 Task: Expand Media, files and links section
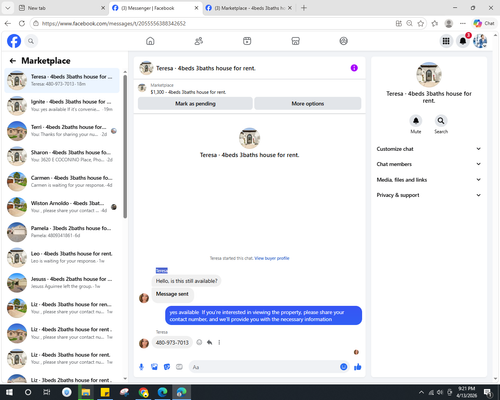(429, 180)
